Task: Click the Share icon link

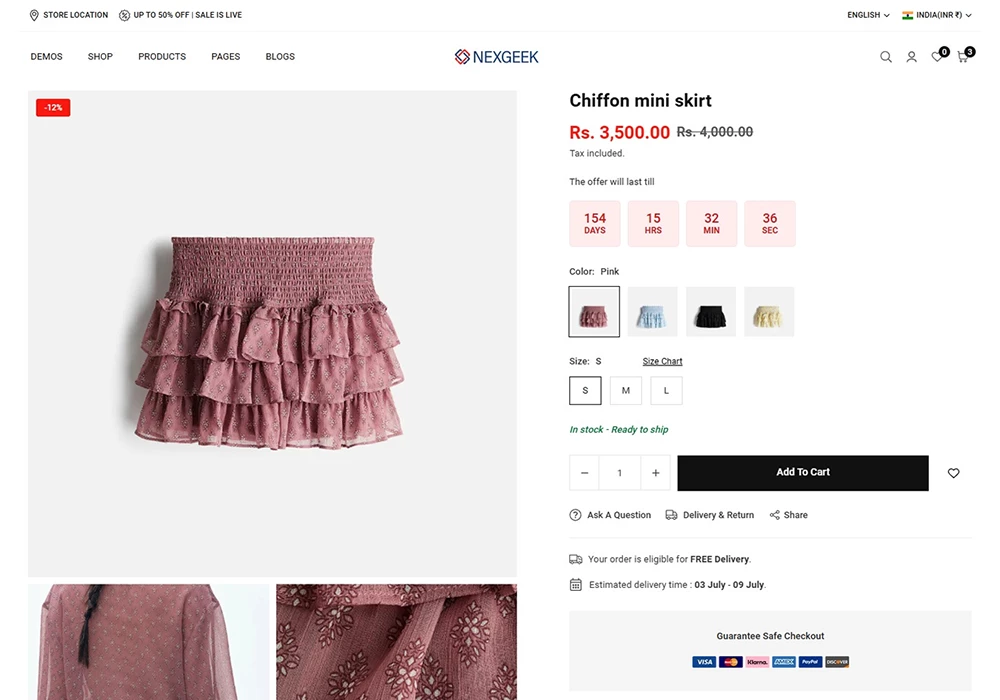Action: 775,515
